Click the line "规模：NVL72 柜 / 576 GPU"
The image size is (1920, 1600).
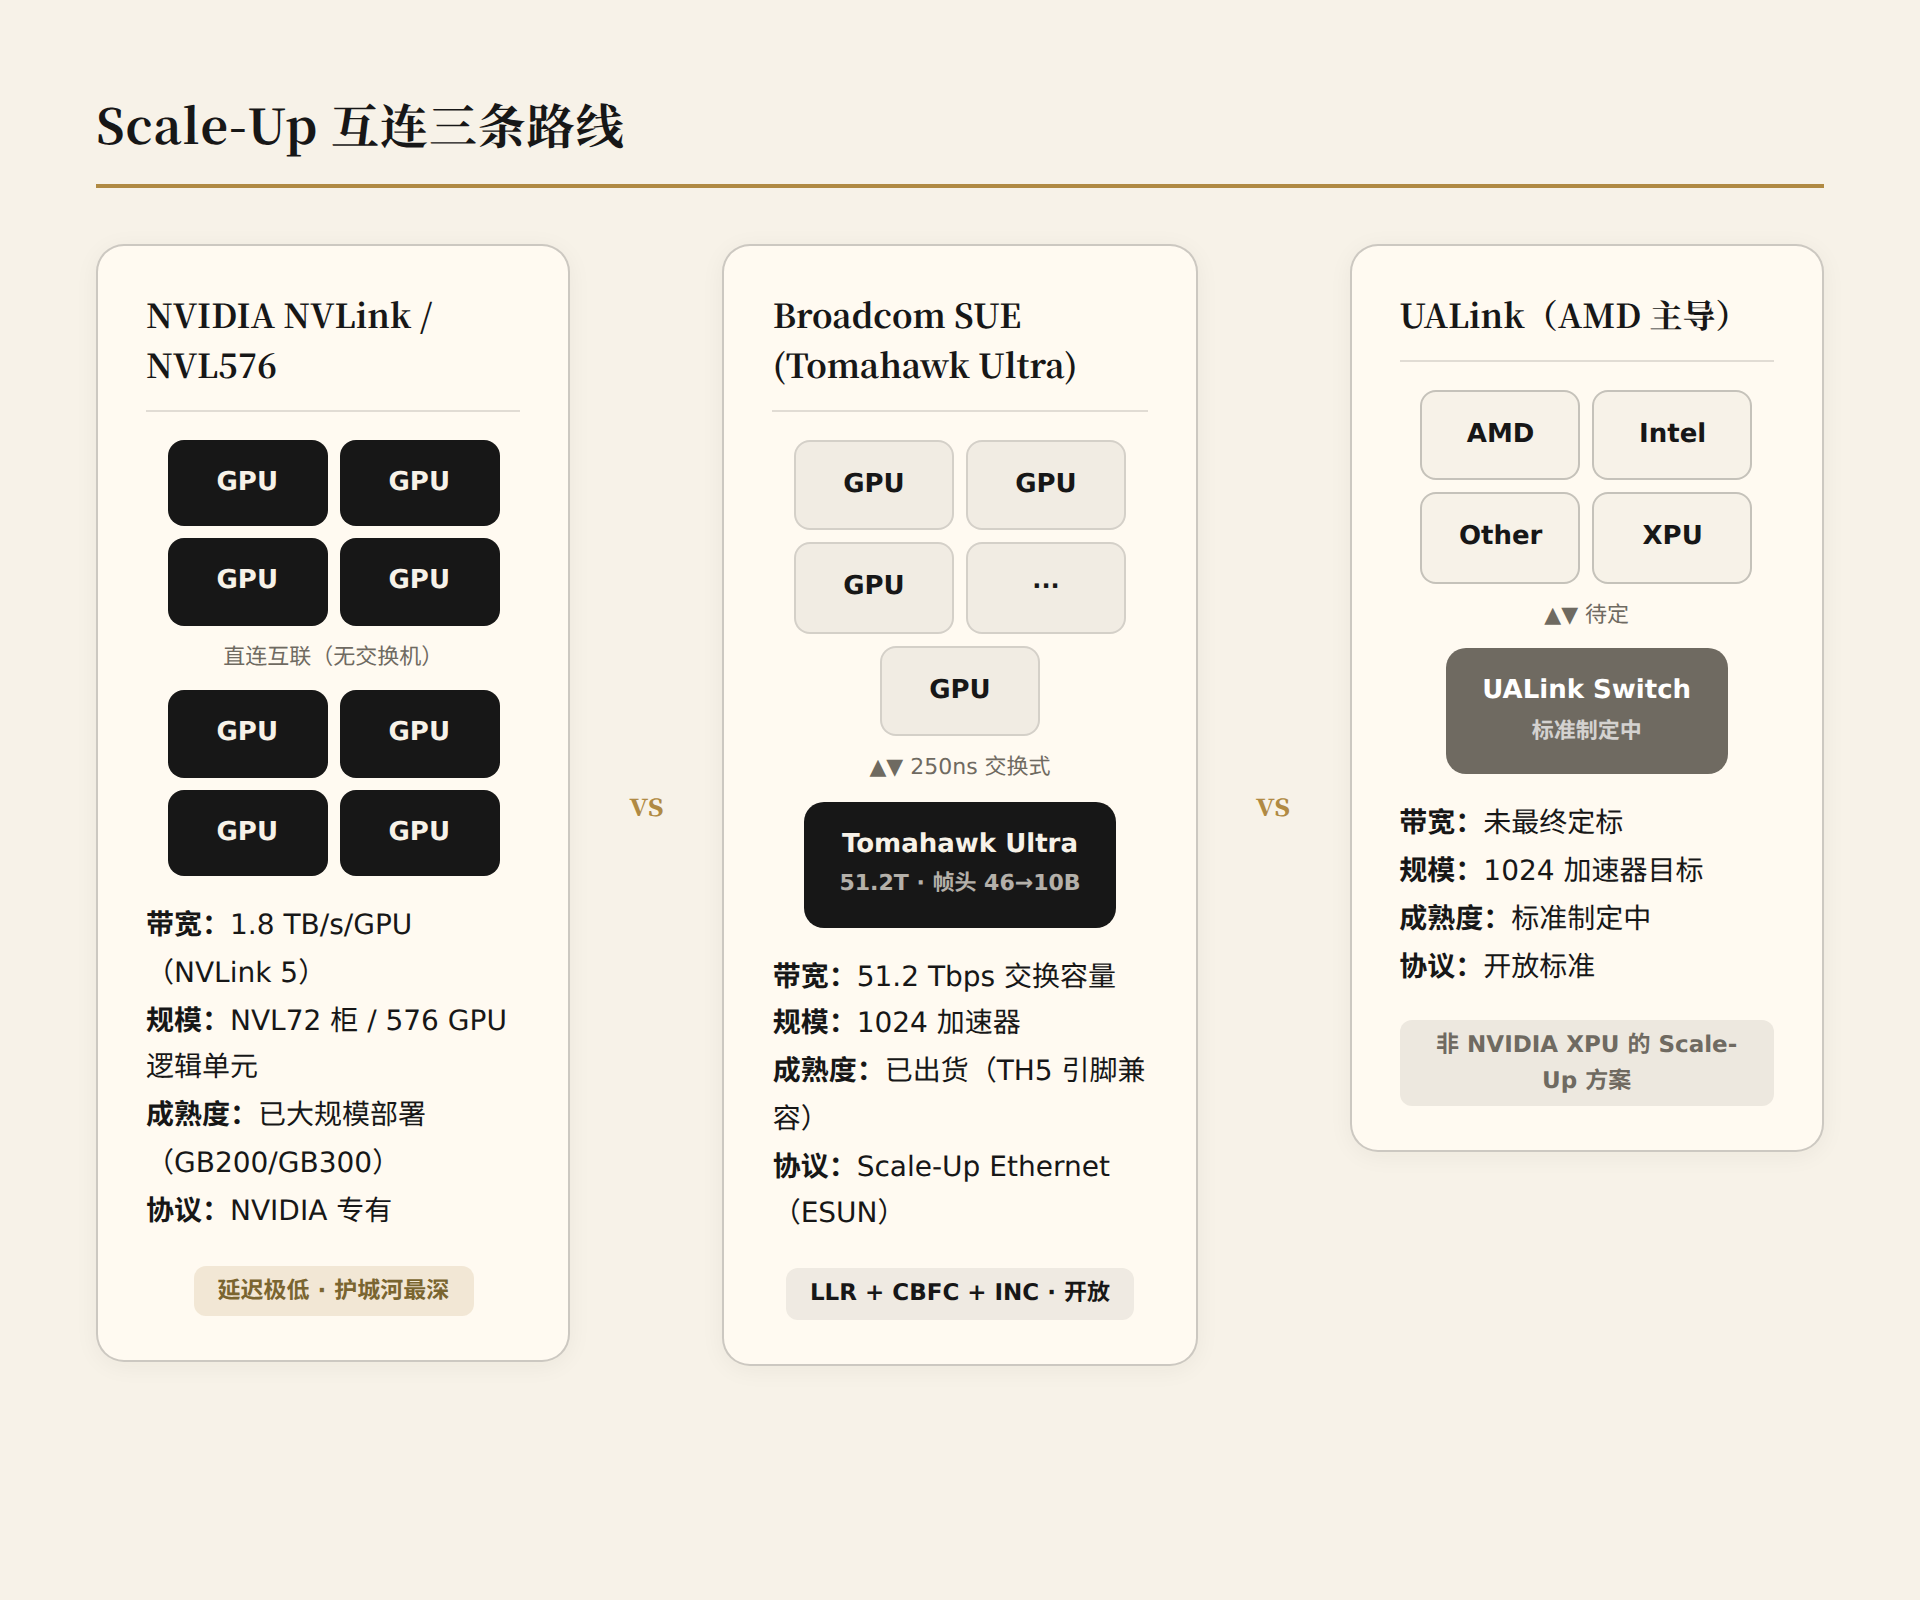click(326, 1020)
